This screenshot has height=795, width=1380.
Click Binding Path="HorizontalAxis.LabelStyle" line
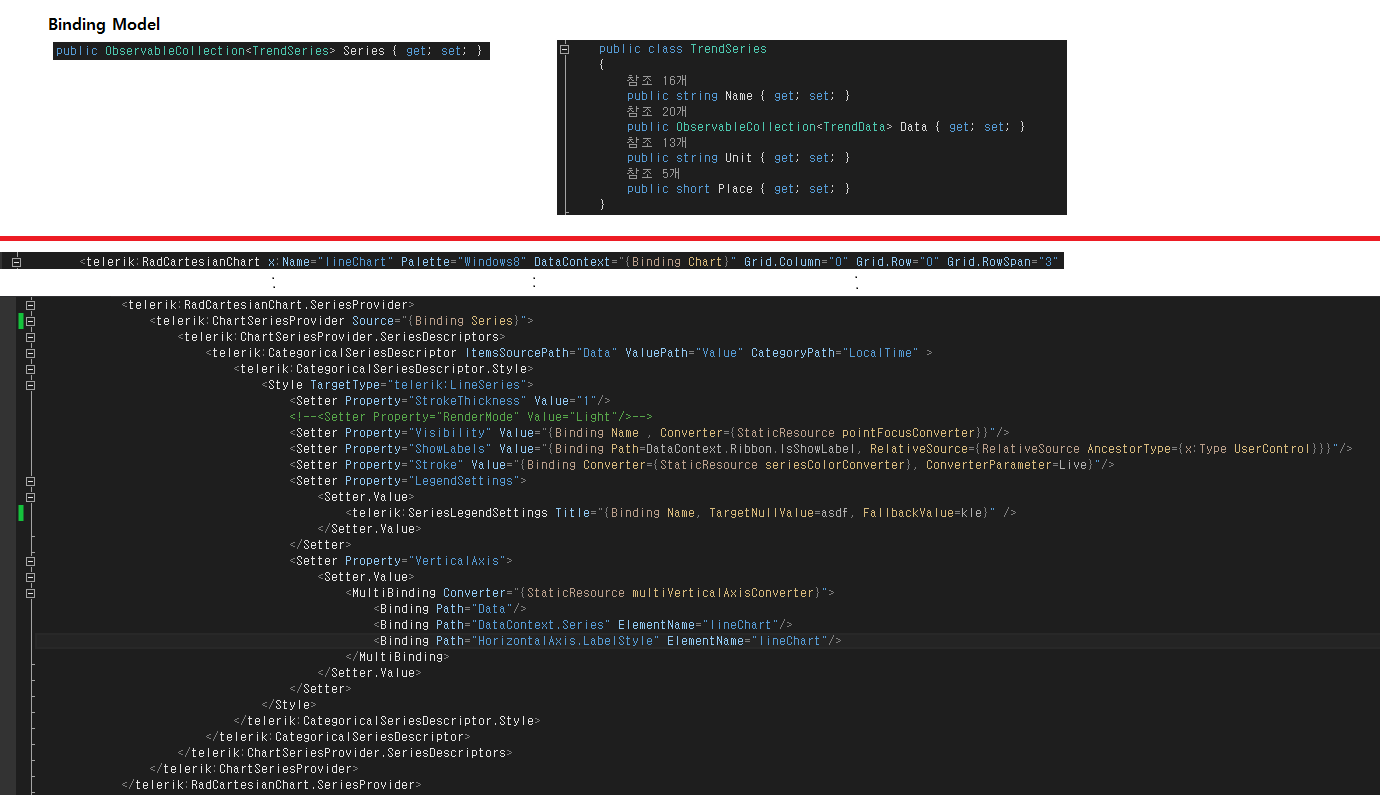(608, 641)
